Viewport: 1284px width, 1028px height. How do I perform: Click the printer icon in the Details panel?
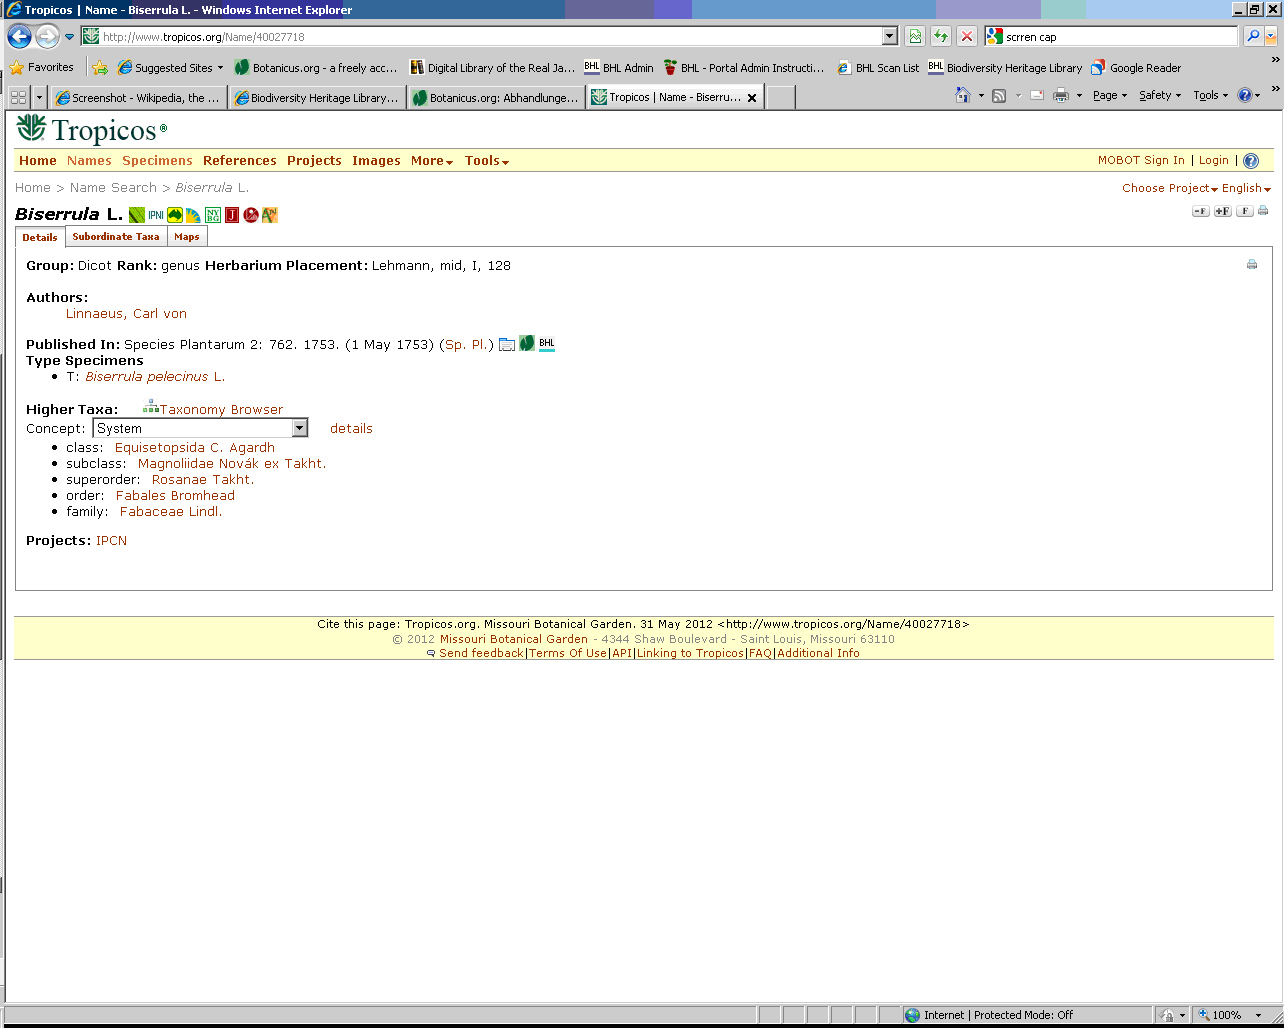coord(1252,265)
